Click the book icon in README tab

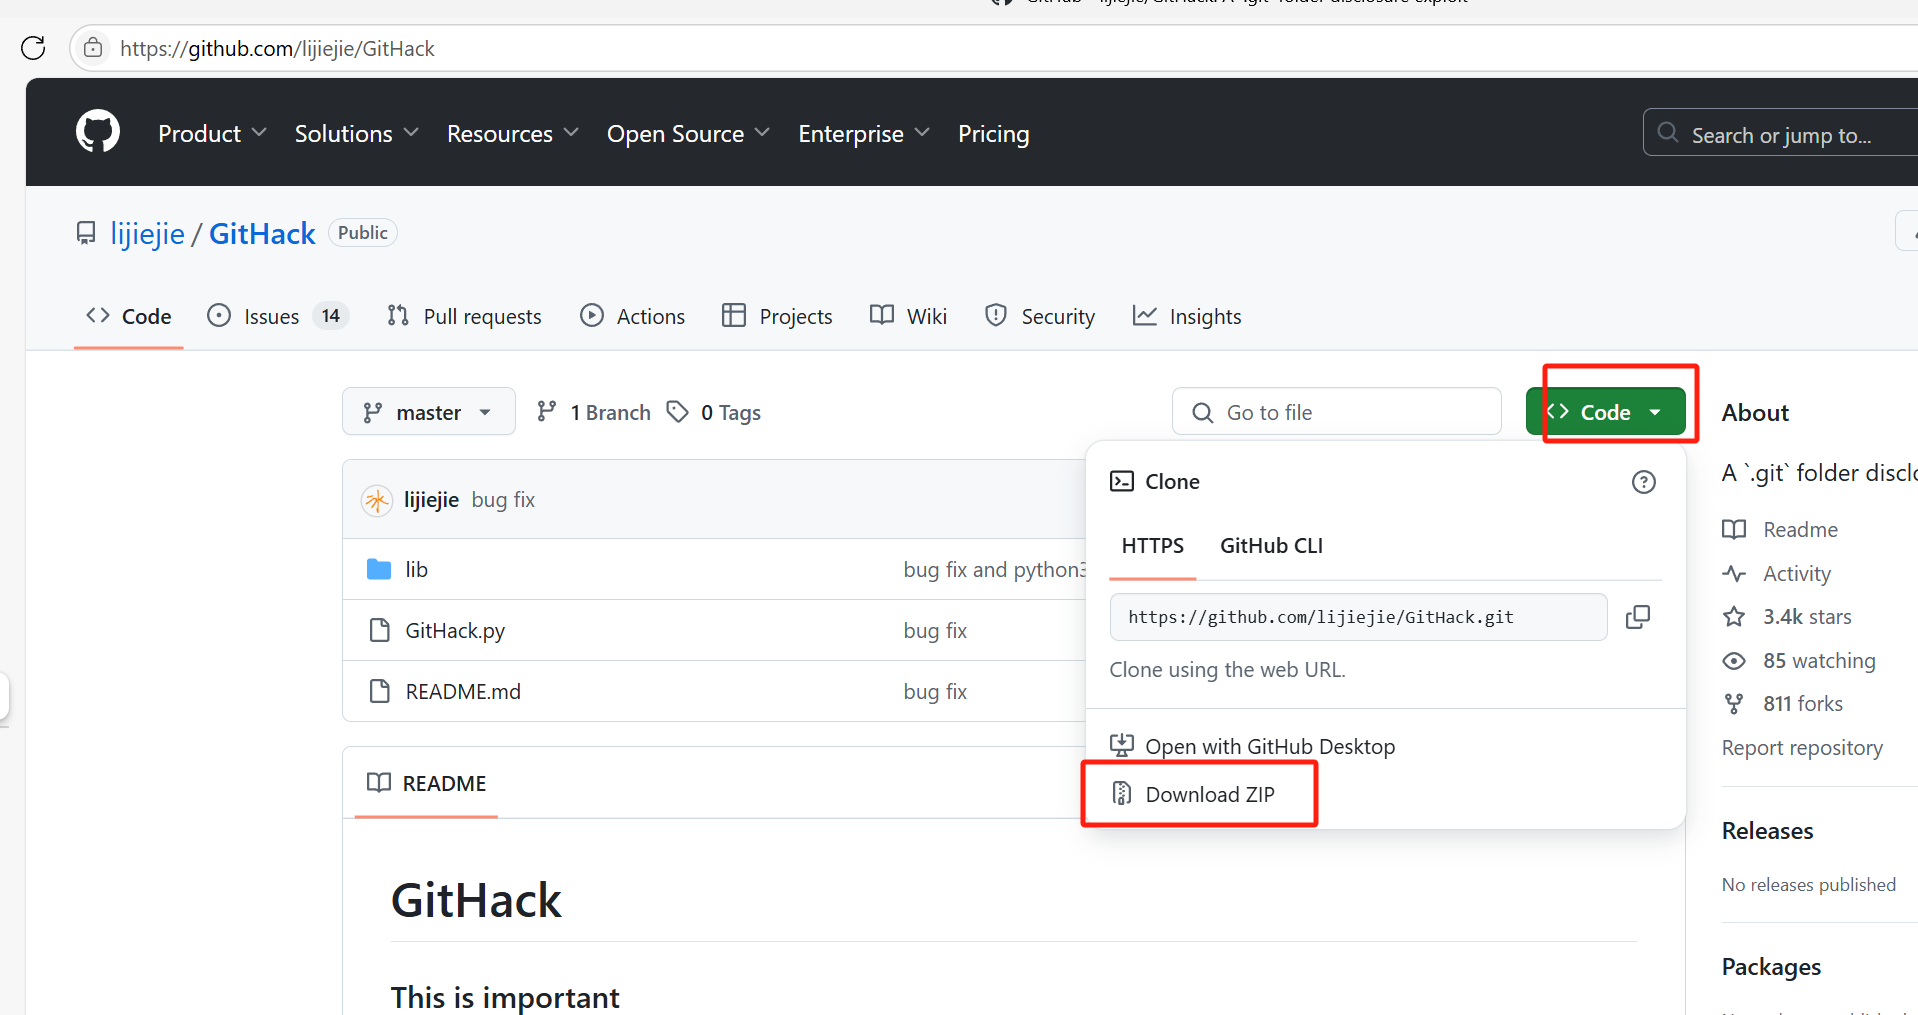[379, 782]
